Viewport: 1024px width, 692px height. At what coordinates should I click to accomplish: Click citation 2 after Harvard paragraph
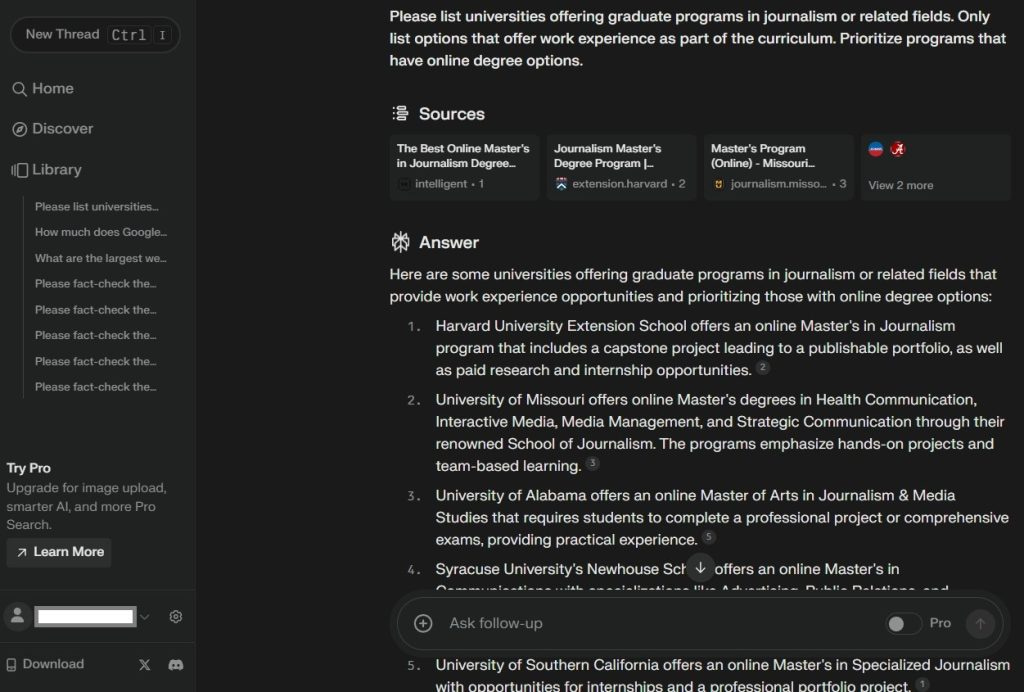[x=762, y=367]
